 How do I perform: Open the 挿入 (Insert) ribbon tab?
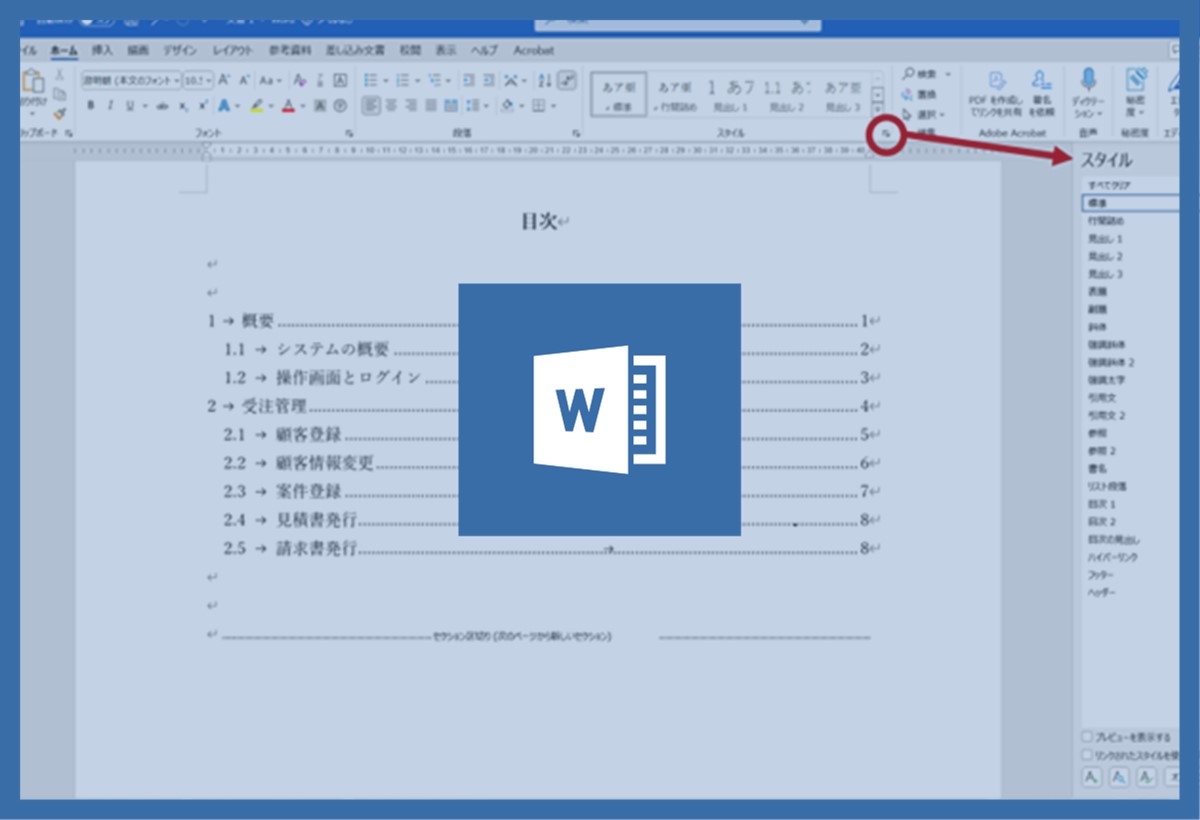point(102,50)
